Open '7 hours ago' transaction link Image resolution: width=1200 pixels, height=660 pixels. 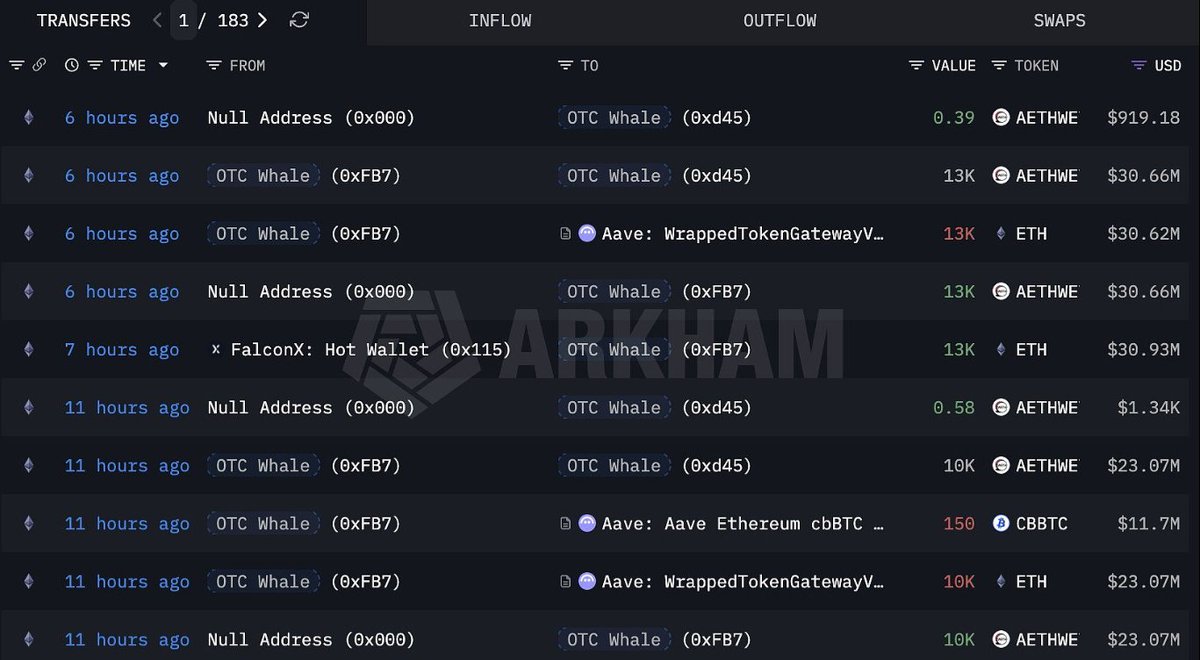point(122,350)
